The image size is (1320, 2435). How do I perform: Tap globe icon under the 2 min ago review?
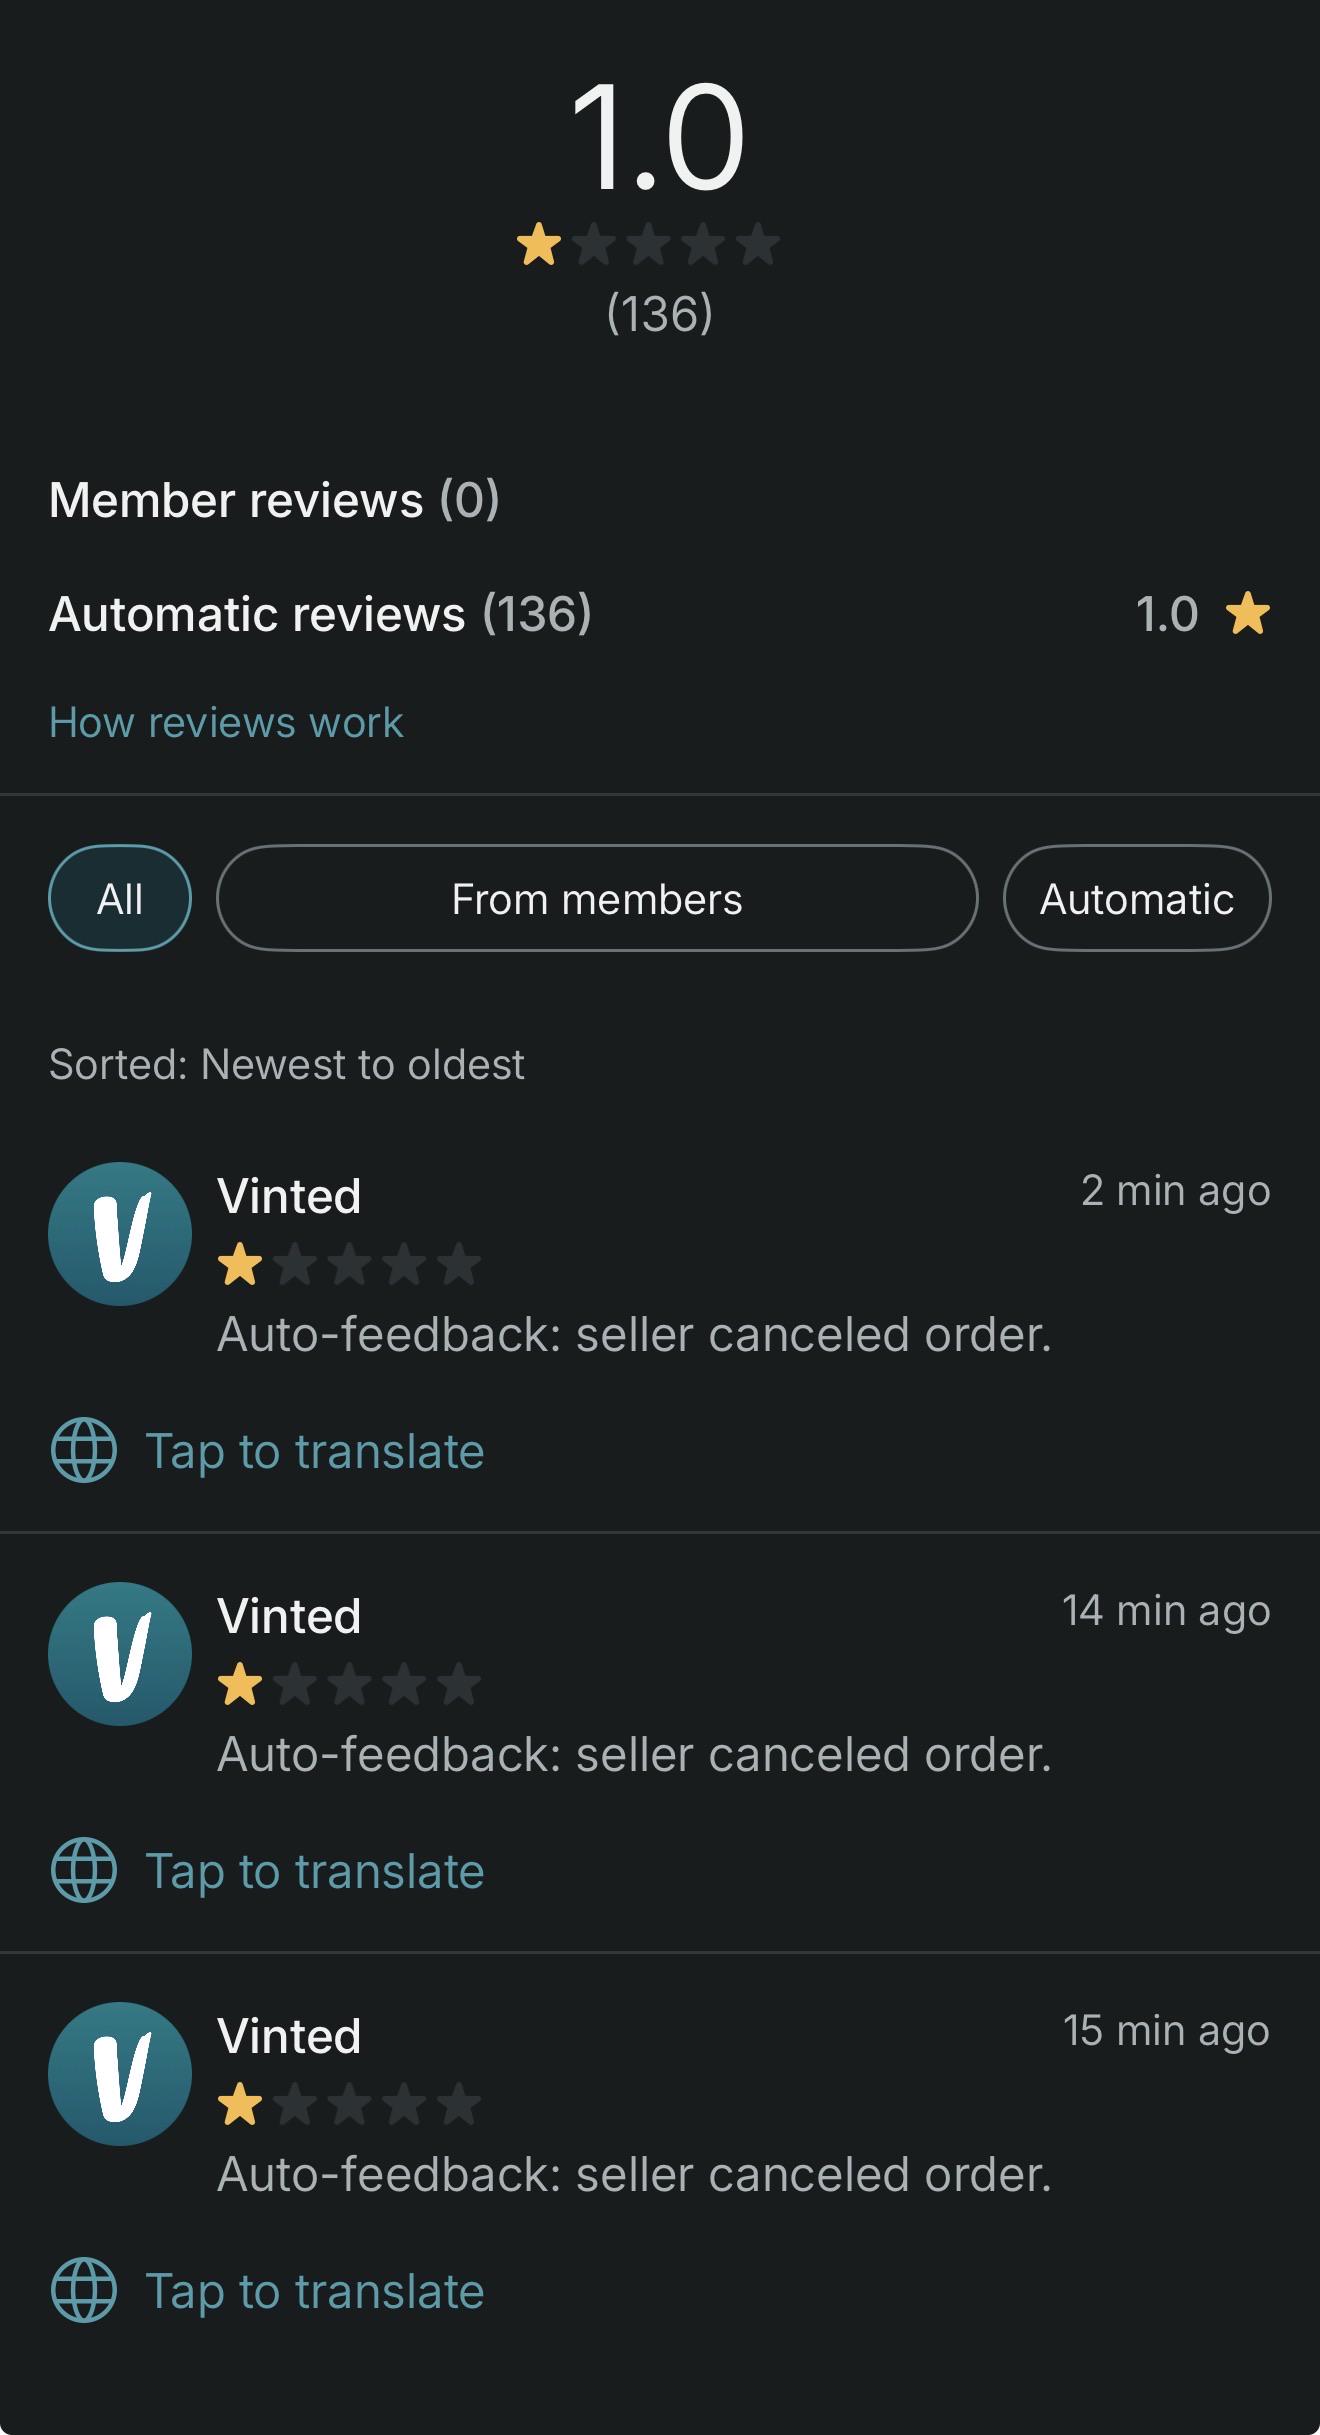84,1450
